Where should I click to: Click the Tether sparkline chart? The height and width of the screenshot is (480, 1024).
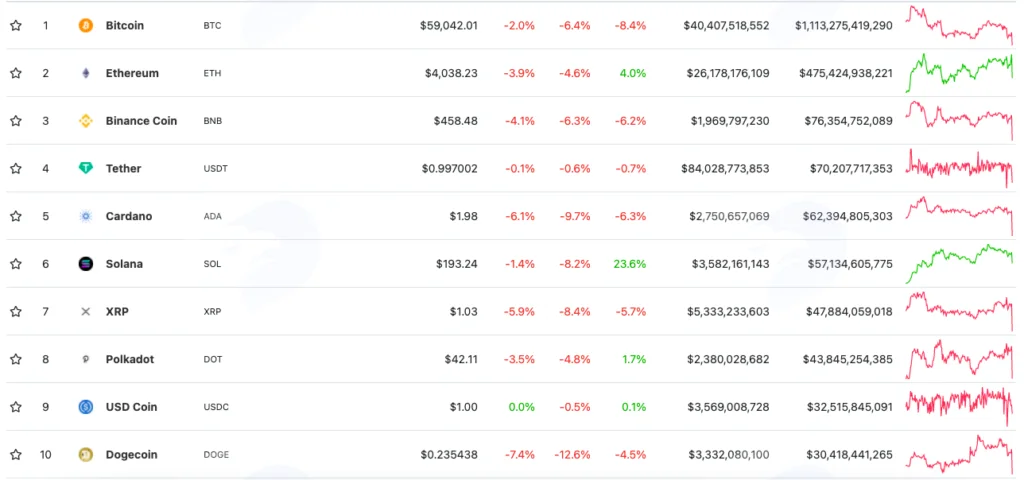coord(959,168)
